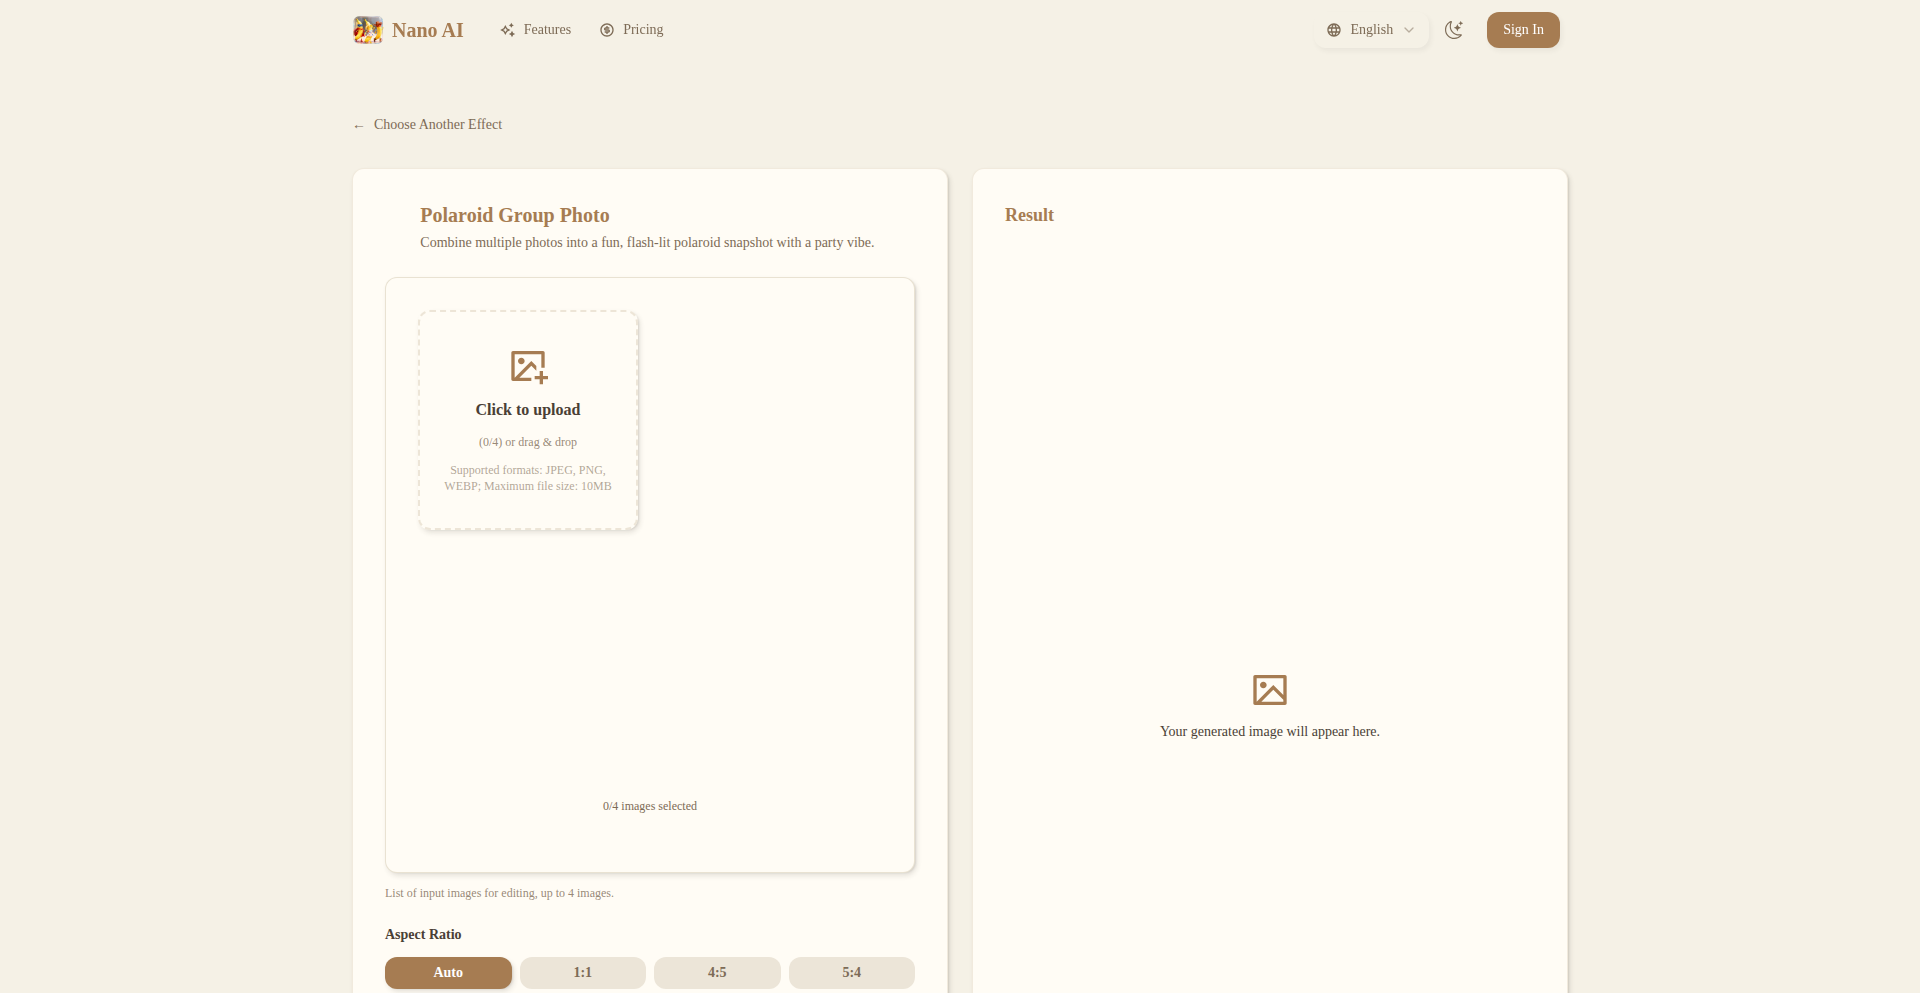
Task: Toggle dark mode with the moon icon
Action: 1454,30
